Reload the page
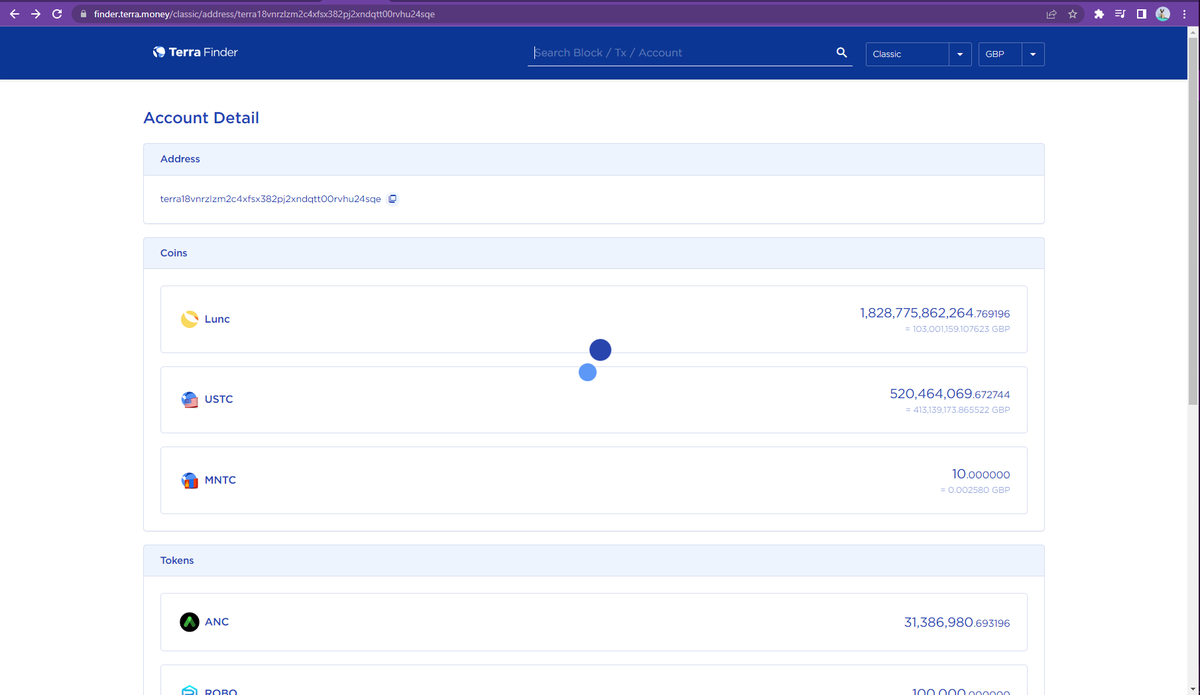 tap(57, 14)
